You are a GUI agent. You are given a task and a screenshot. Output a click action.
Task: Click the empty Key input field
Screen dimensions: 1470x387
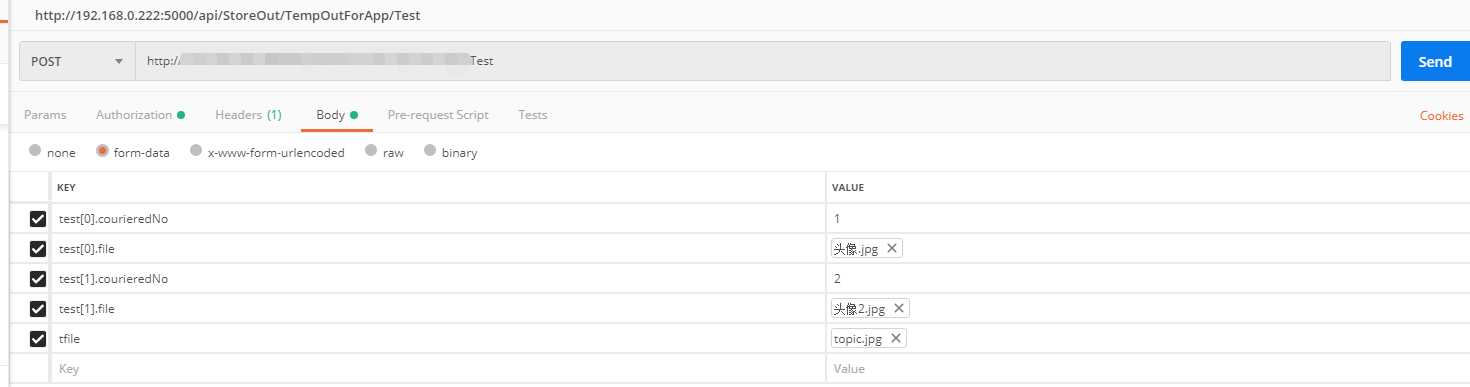point(437,369)
